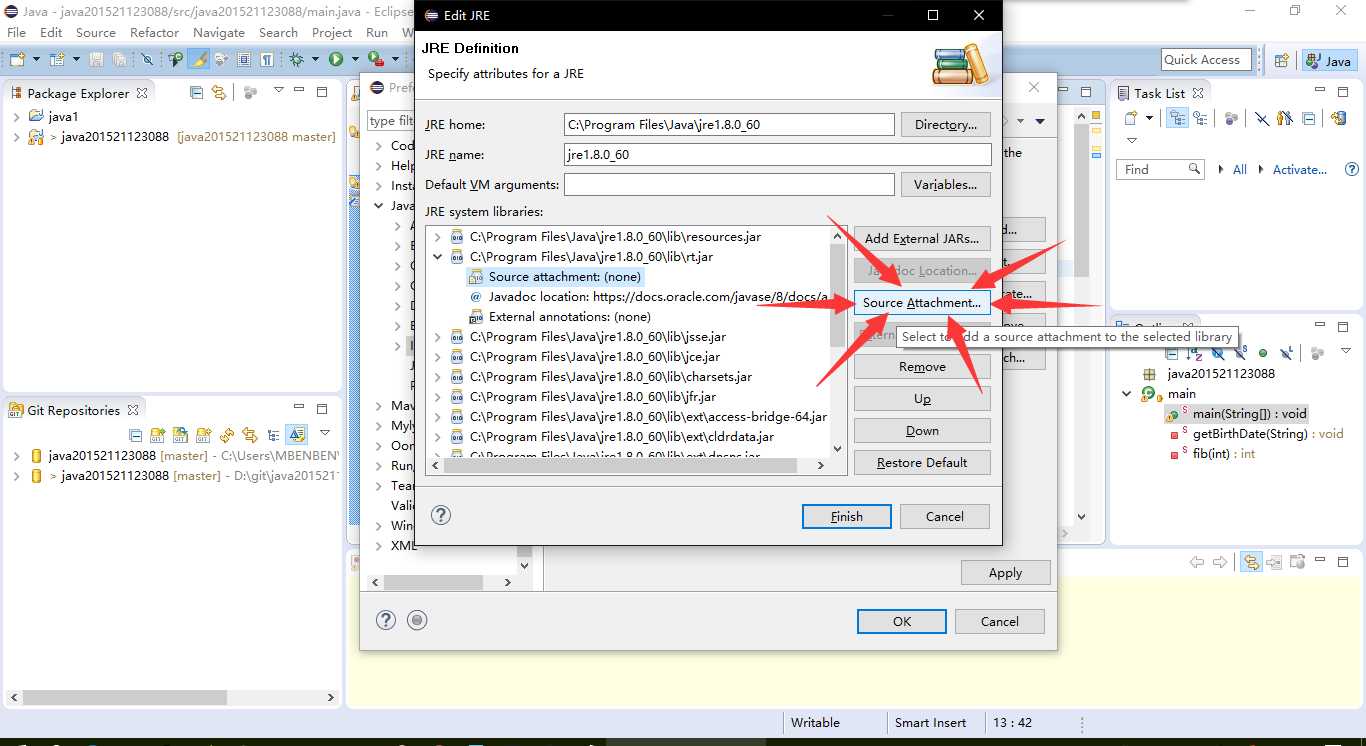Viewport: 1366px width, 746px height.
Task: Click Create New Git Repository icon
Action: point(203,435)
